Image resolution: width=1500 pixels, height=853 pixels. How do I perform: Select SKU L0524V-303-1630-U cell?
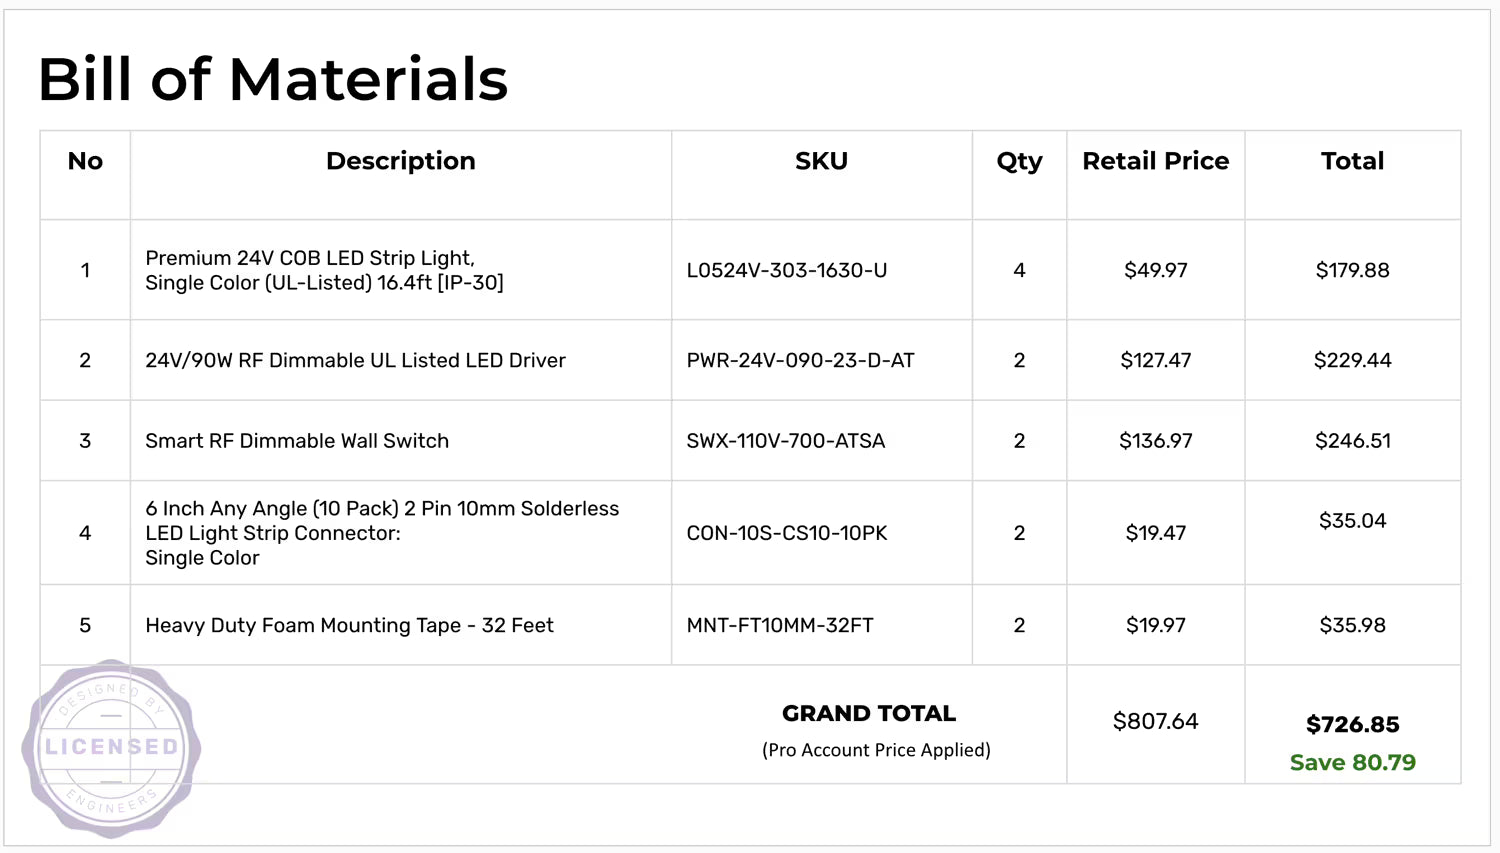coord(786,270)
